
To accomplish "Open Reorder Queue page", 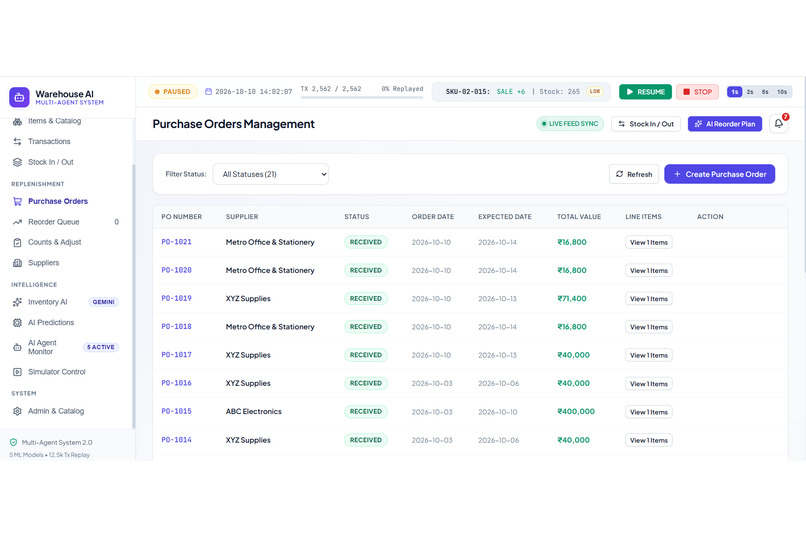I will pos(53,222).
